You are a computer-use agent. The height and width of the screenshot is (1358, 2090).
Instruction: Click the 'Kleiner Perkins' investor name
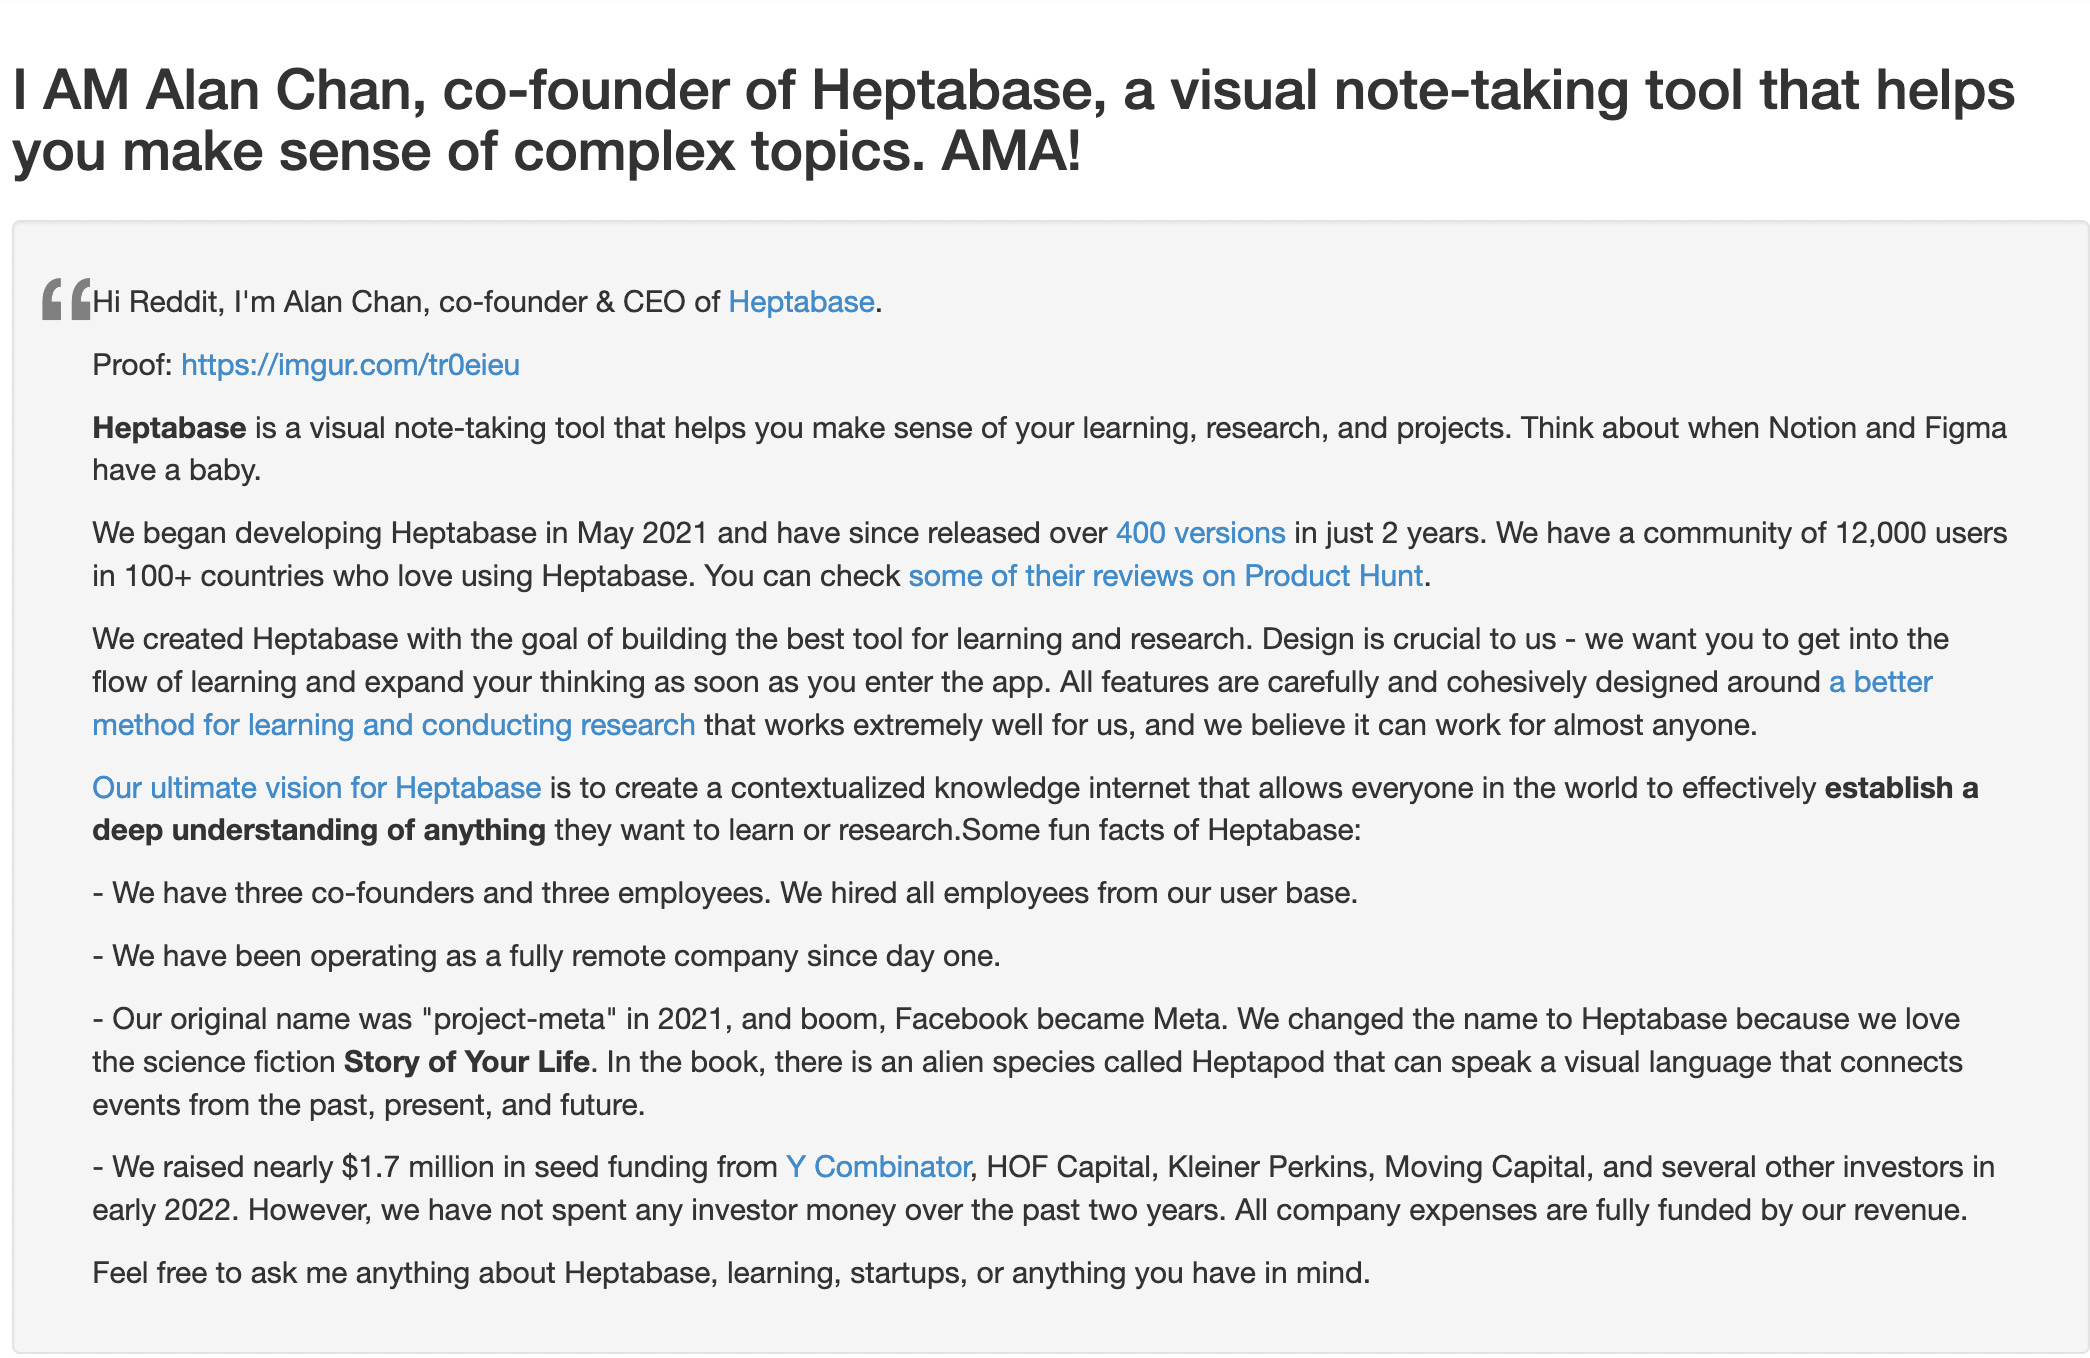(x=1270, y=1167)
